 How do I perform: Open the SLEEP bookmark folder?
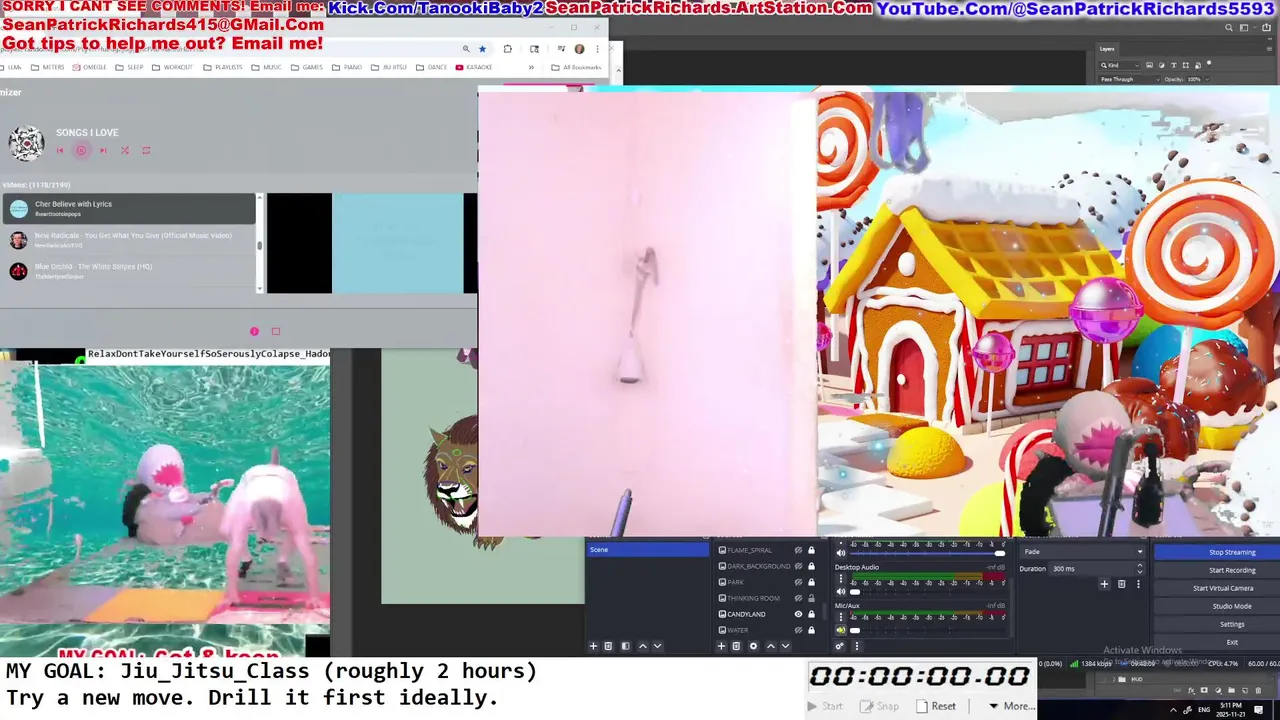(x=129, y=67)
